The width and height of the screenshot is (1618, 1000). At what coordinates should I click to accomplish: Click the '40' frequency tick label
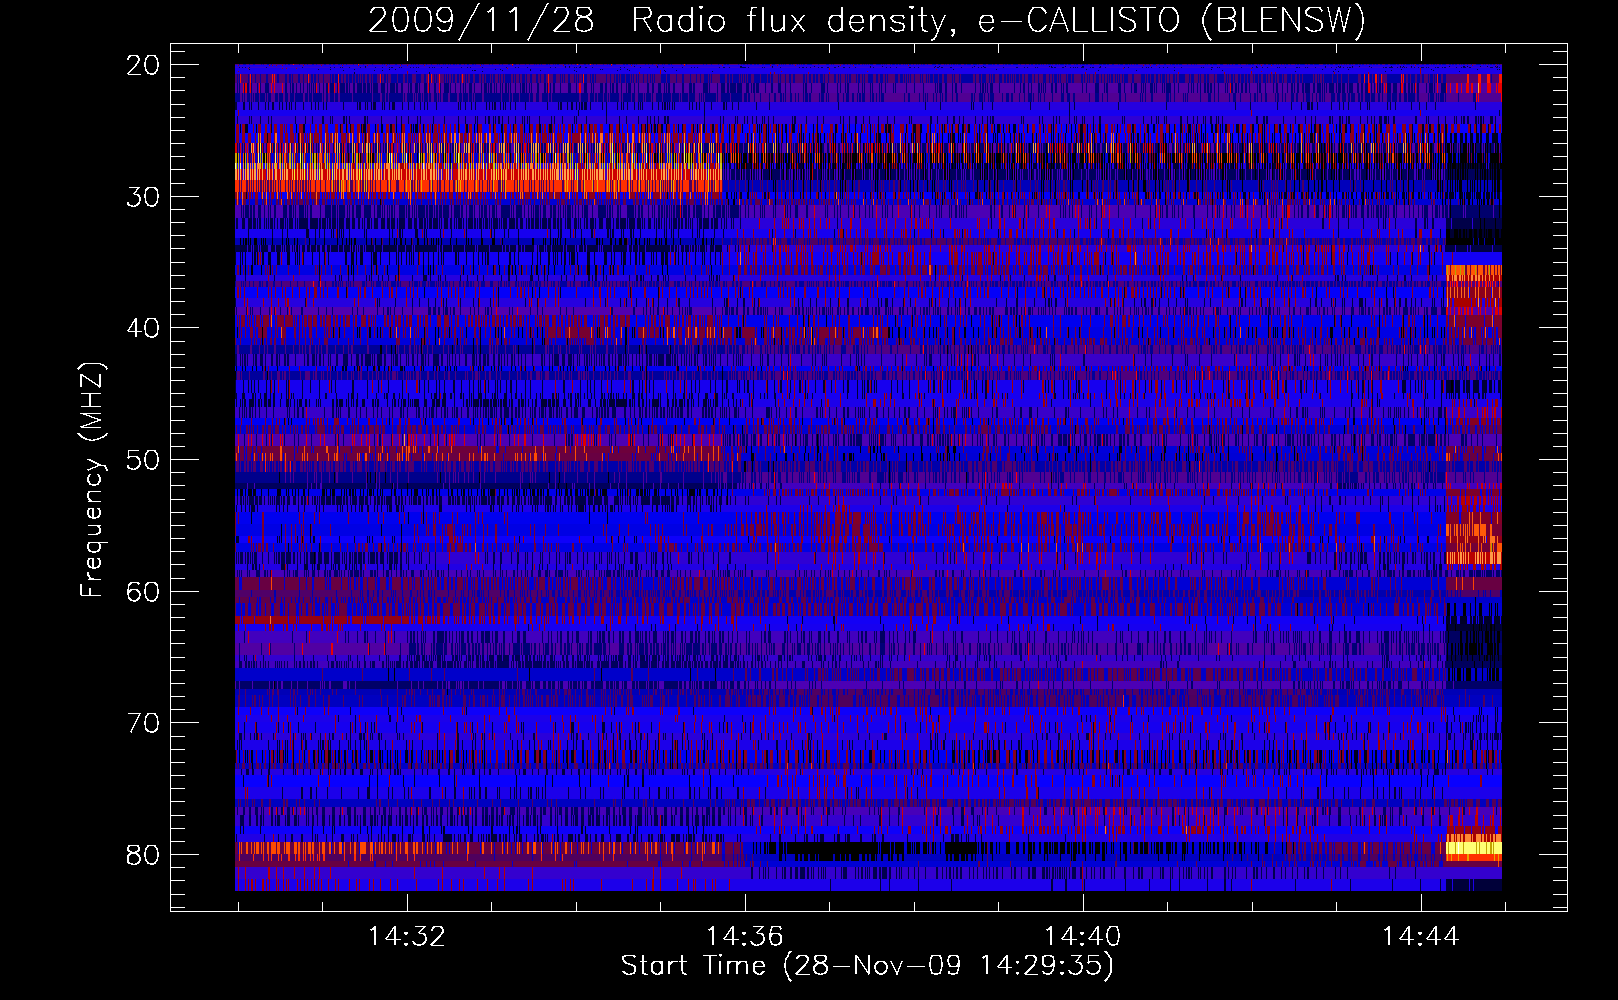(144, 328)
